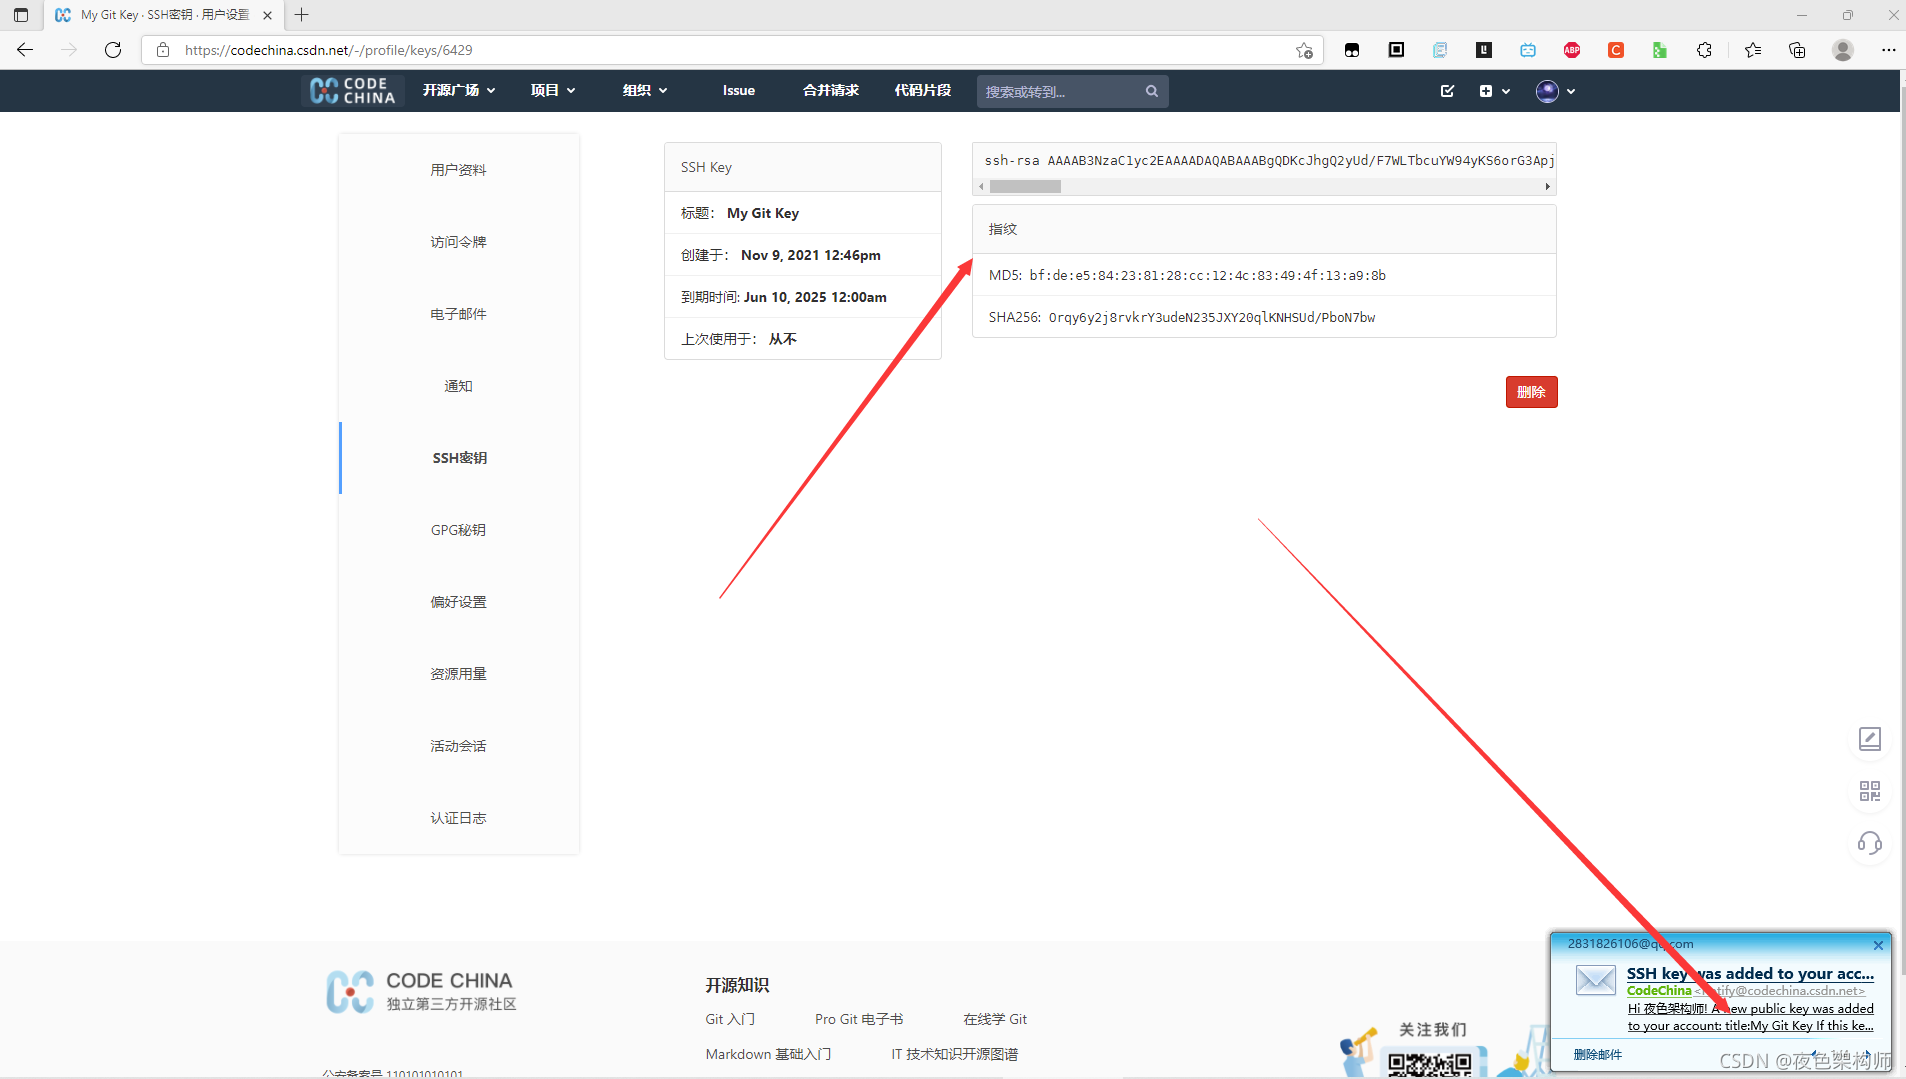Image resolution: width=1906 pixels, height=1079 pixels.
Task: Click the red 删除 button
Action: click(1531, 392)
